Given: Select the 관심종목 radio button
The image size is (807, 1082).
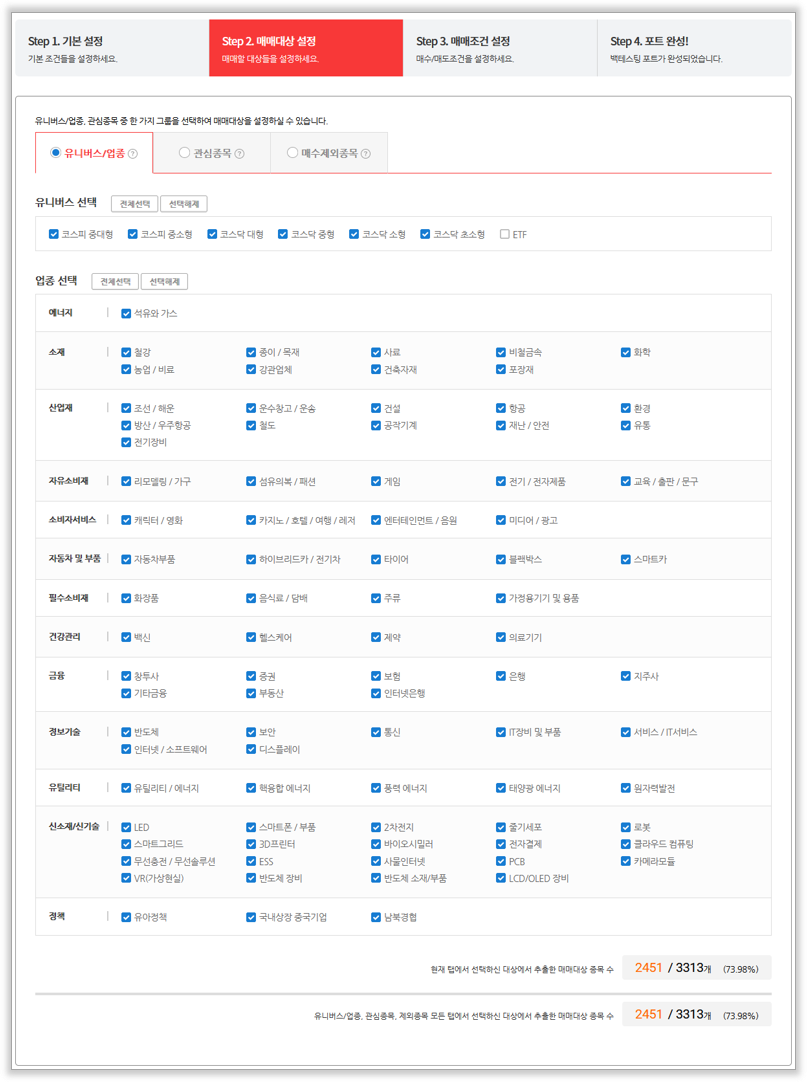Looking at the screenshot, I should click(184, 153).
